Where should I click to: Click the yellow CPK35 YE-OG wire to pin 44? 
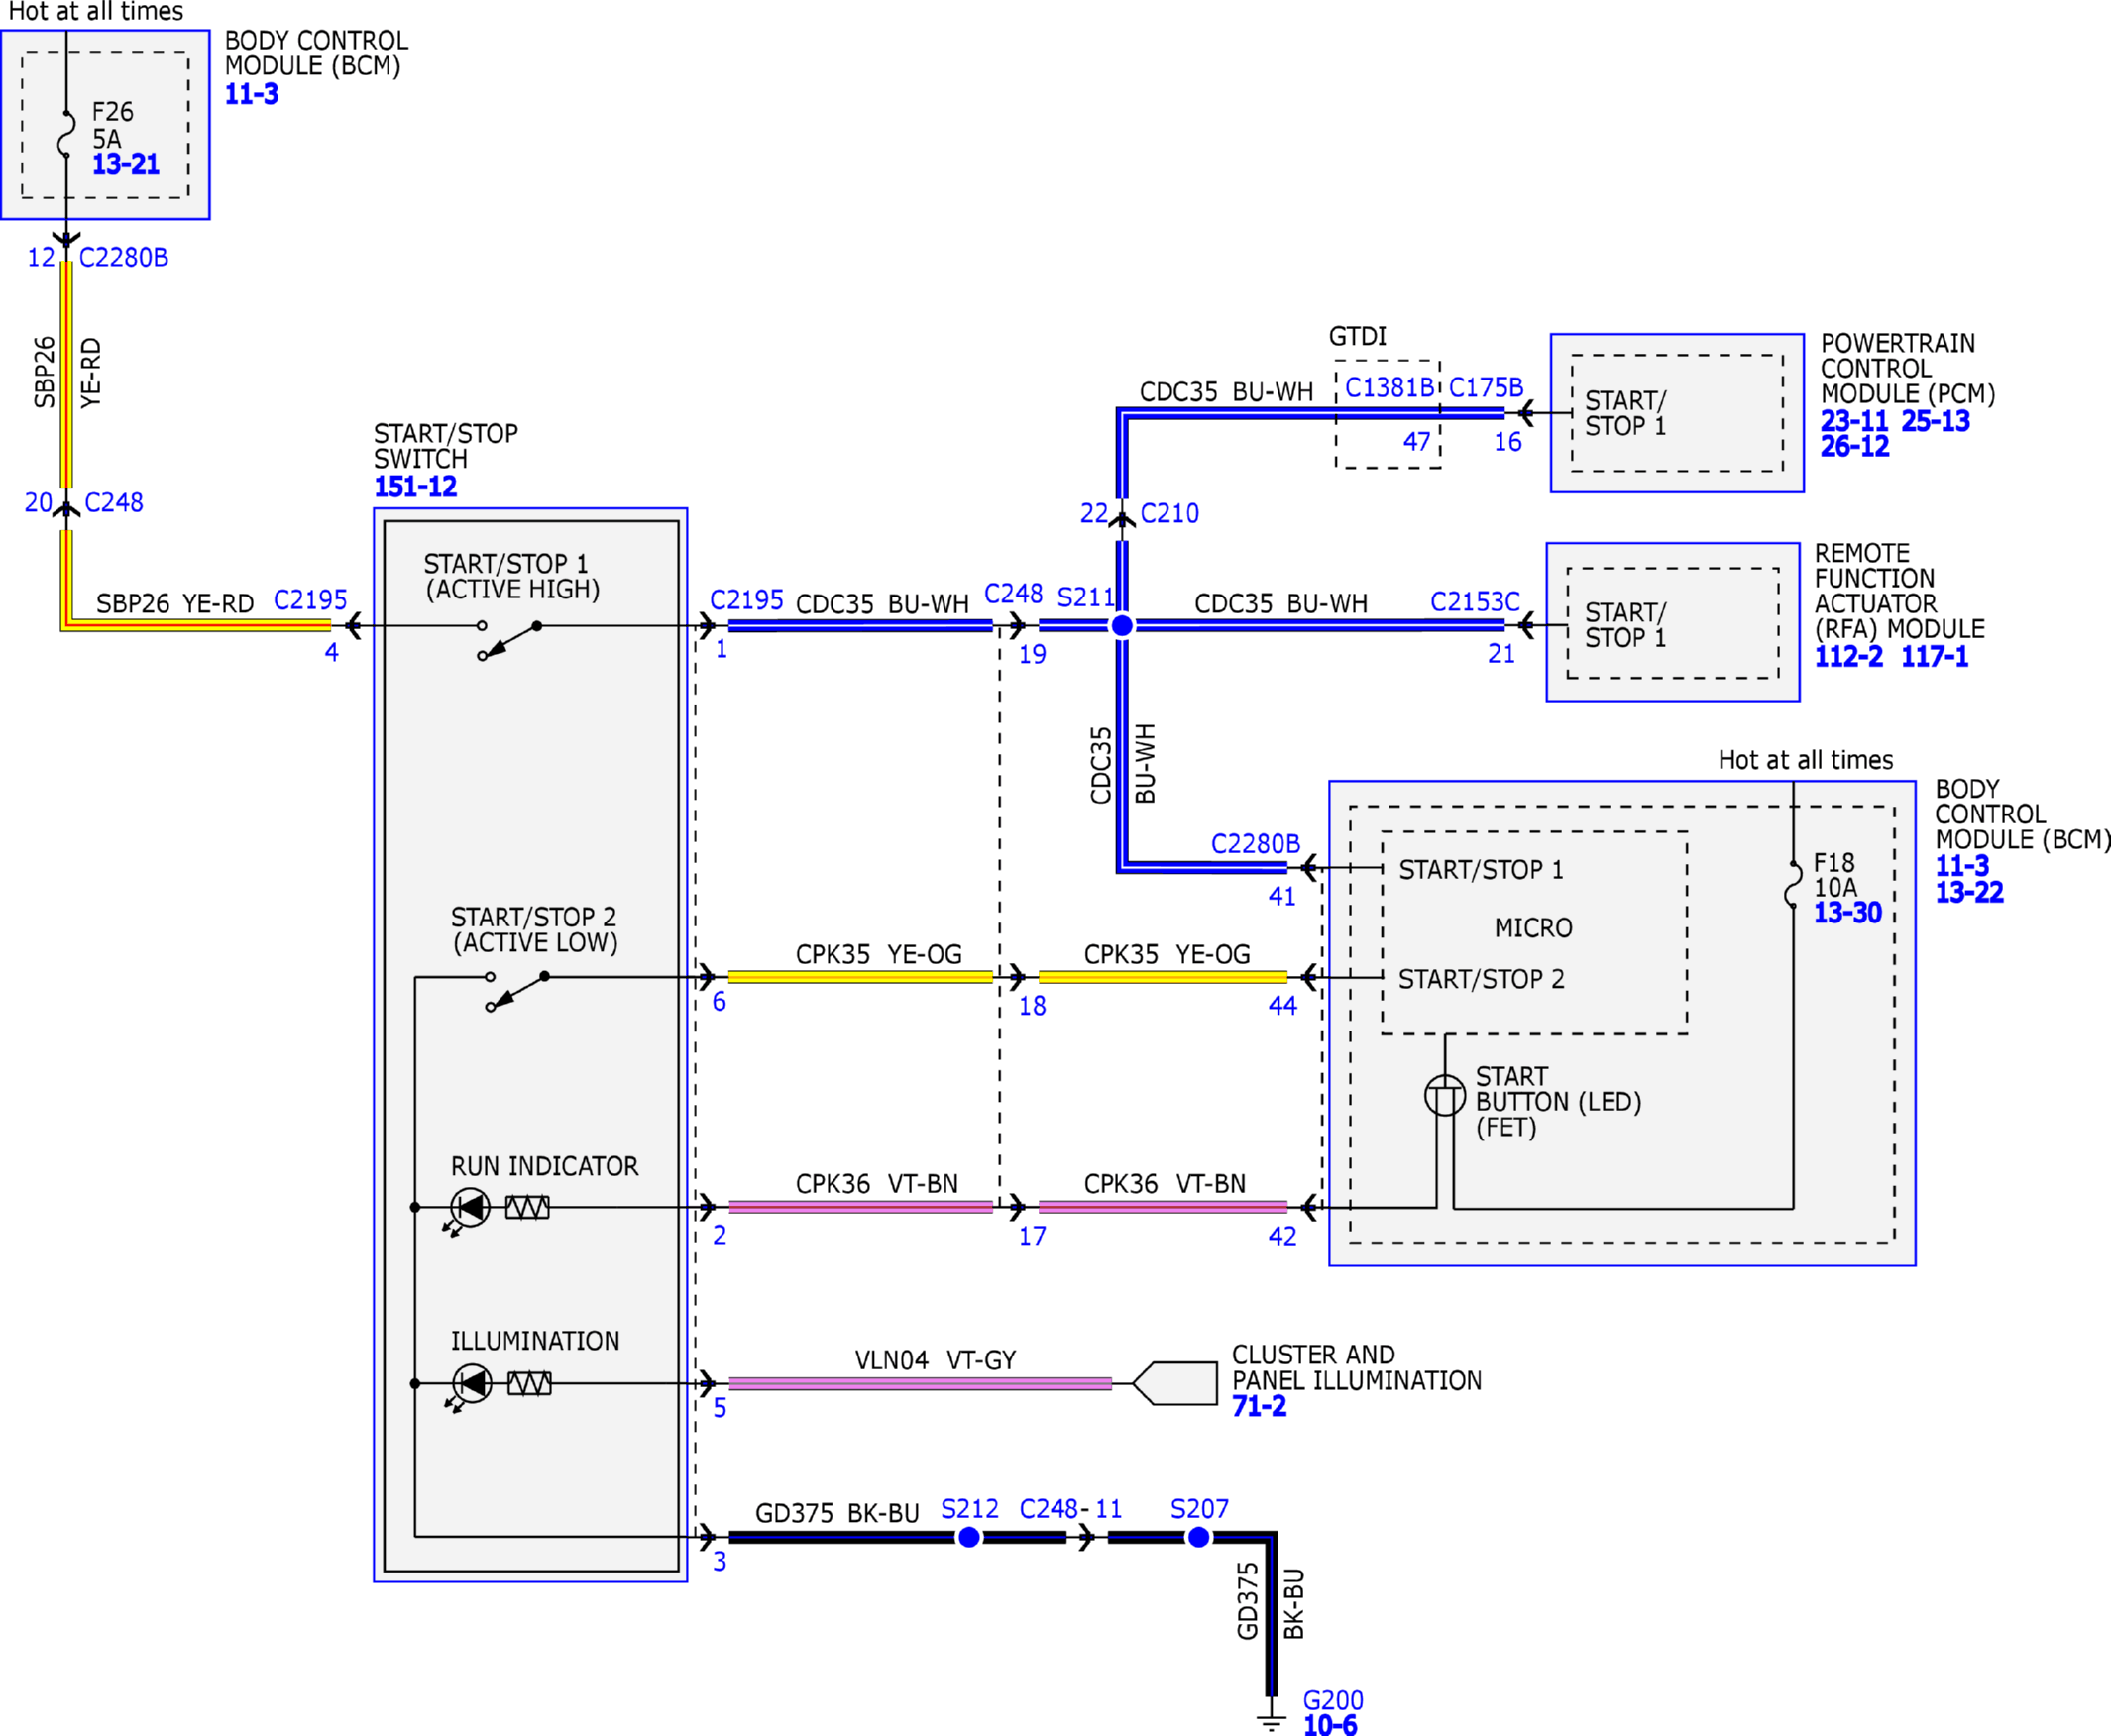pos(1163,977)
